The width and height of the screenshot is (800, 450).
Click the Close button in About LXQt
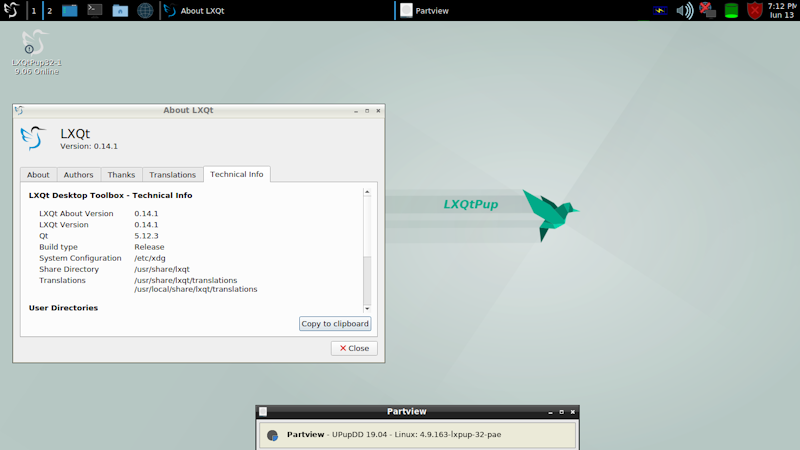tap(354, 348)
